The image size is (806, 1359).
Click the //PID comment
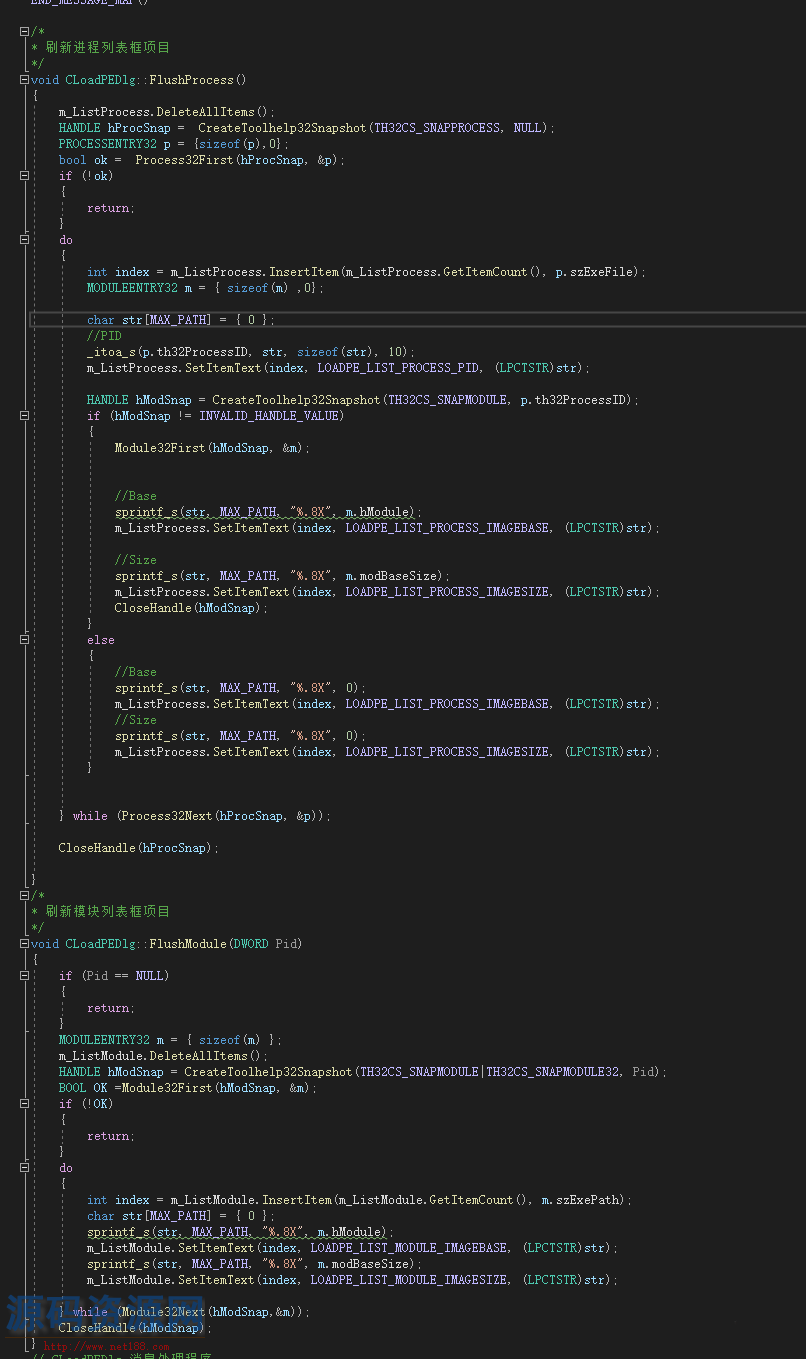[104, 336]
